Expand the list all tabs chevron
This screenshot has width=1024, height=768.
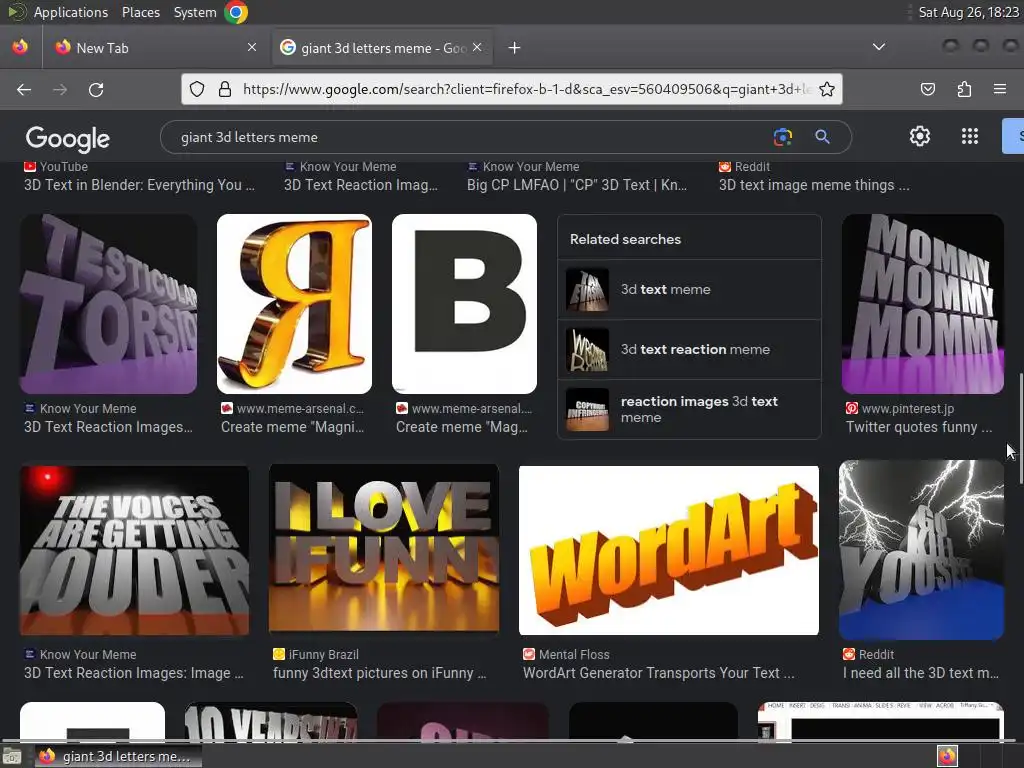tap(879, 47)
